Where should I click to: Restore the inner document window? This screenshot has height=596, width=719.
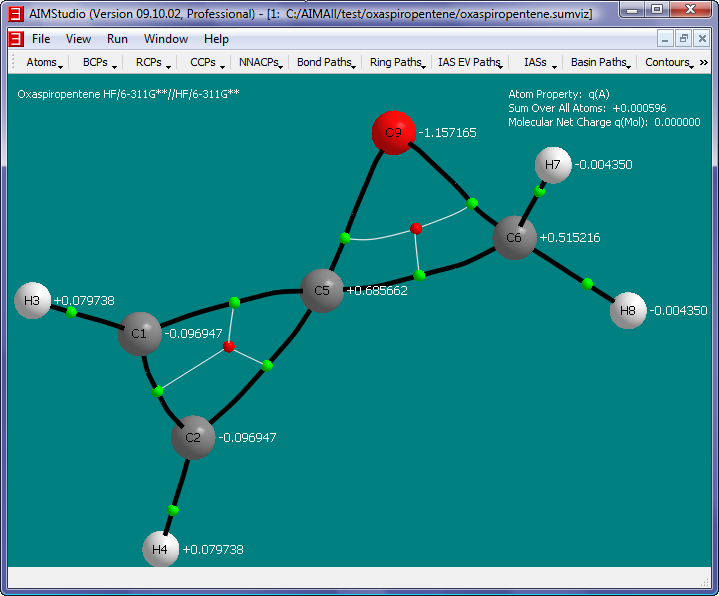[x=684, y=38]
